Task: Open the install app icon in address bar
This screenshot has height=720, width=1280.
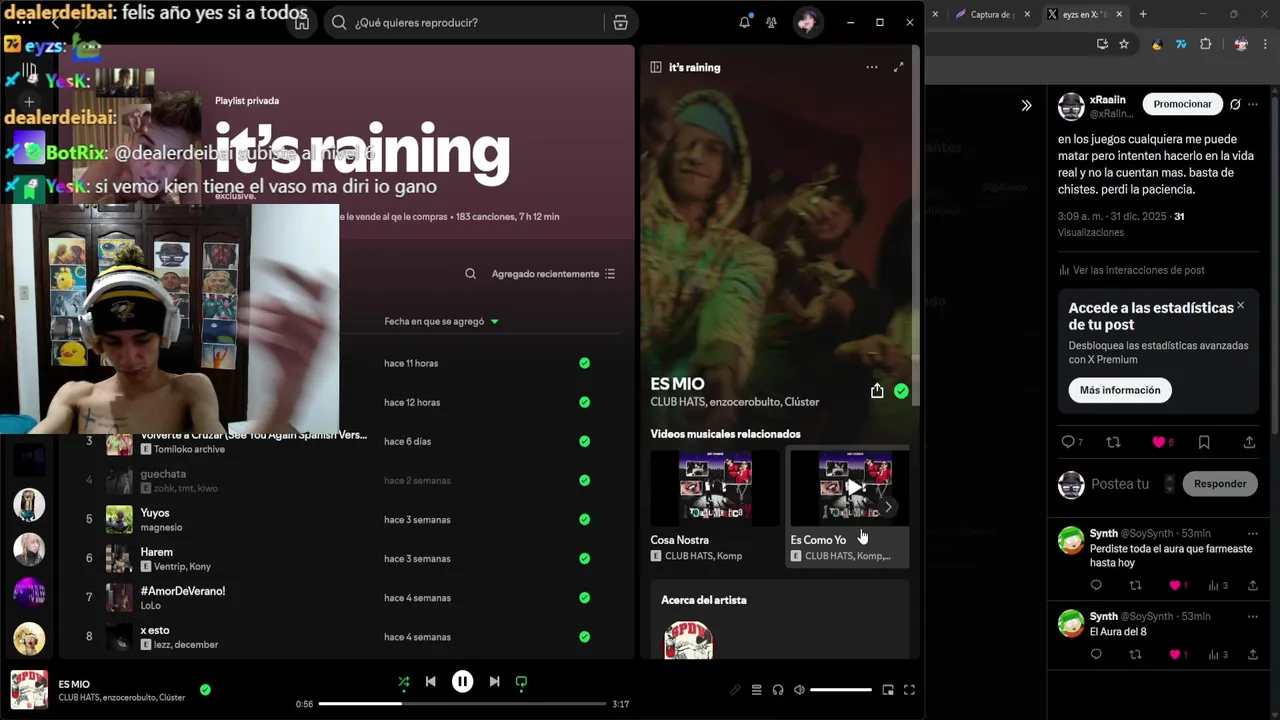Action: coord(1102,44)
